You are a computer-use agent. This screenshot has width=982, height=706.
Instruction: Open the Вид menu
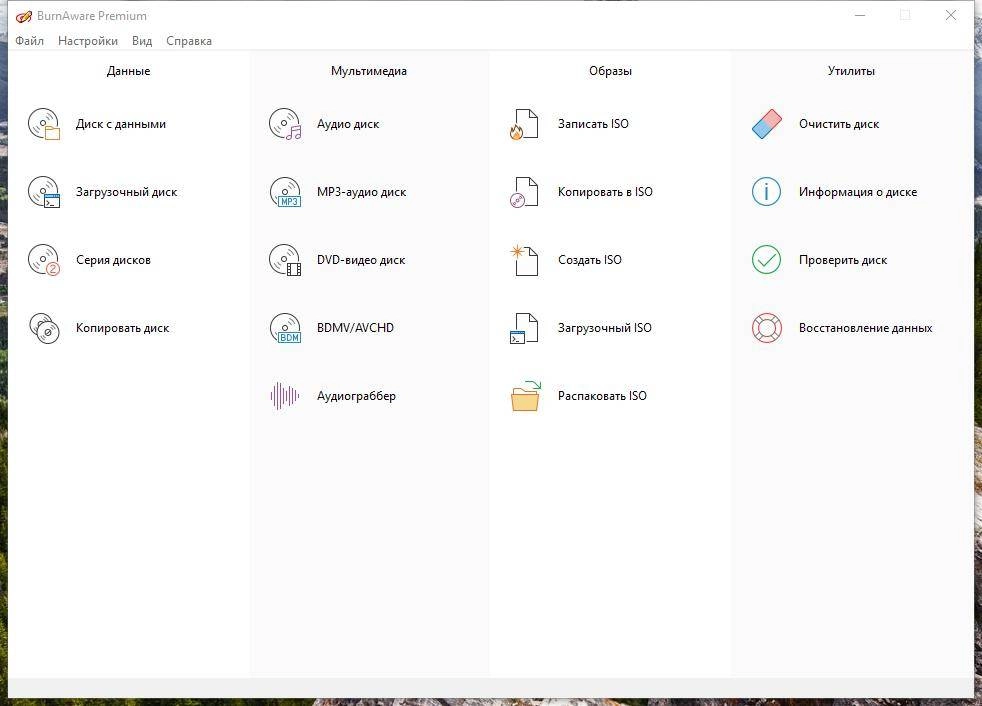142,41
